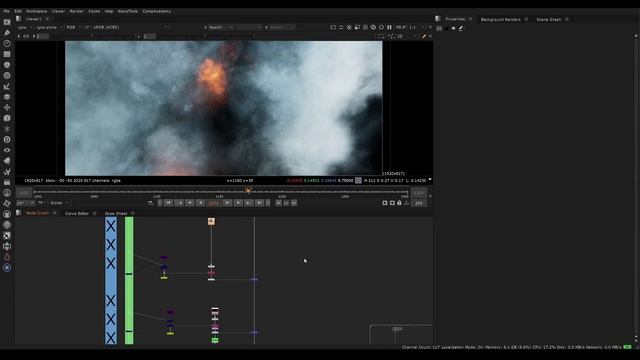Open the Deep nodes toolbar menu
The width and height of the screenshot is (640, 360).
pyautogui.click(x=7, y=140)
